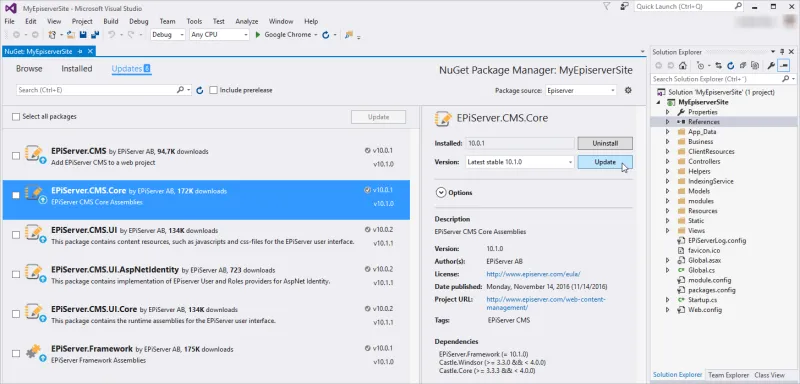Check the Include prerelease checkbox

coord(214,90)
